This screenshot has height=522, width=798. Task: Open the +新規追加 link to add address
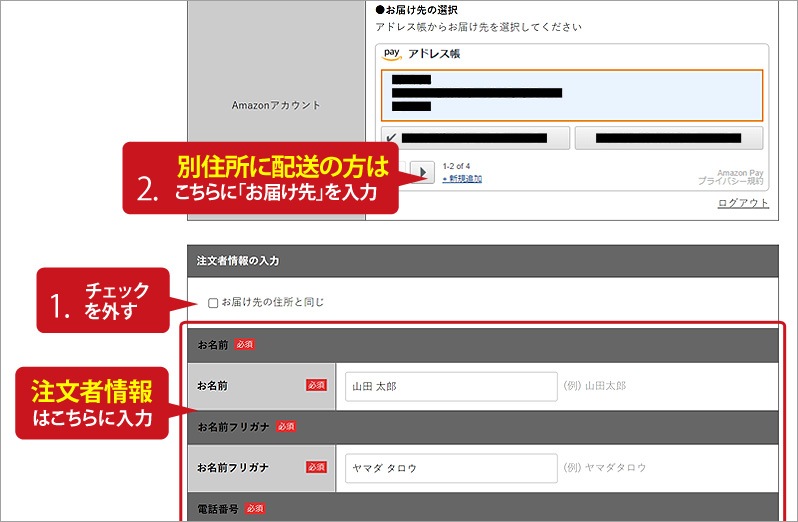pos(462,179)
